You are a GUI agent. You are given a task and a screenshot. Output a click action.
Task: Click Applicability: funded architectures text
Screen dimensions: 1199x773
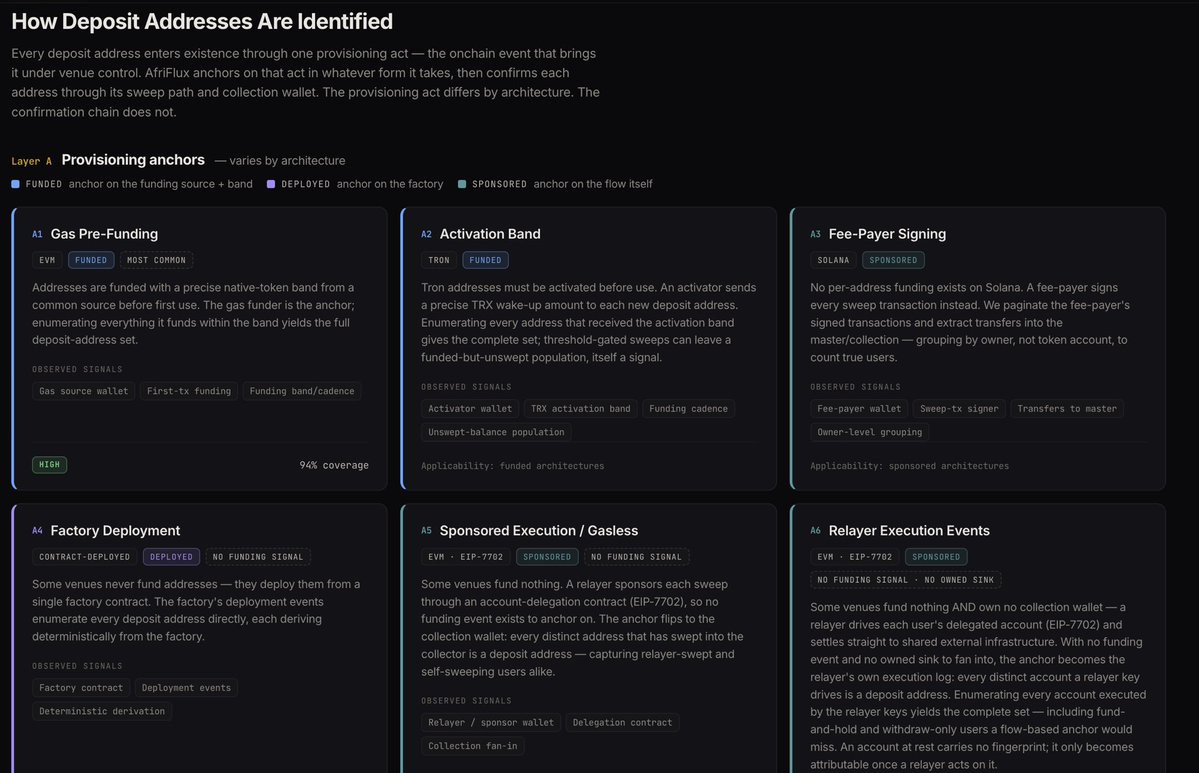click(x=512, y=466)
